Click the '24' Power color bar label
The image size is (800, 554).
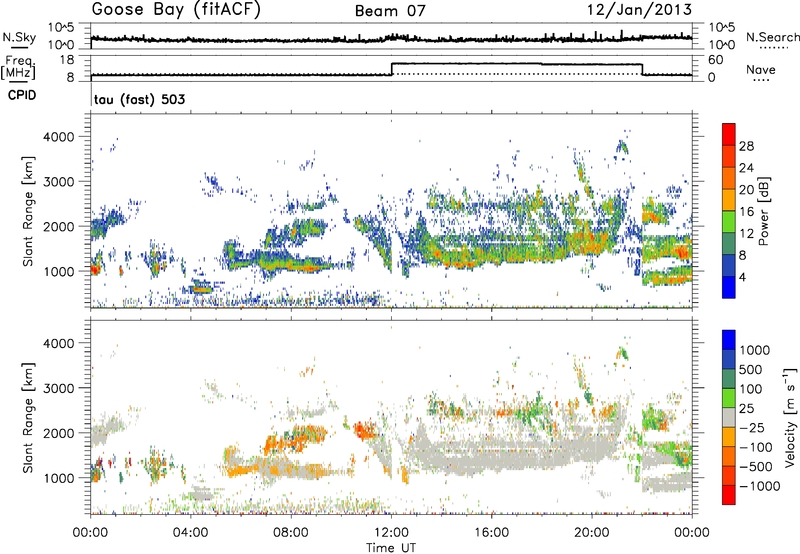pyautogui.click(x=746, y=168)
